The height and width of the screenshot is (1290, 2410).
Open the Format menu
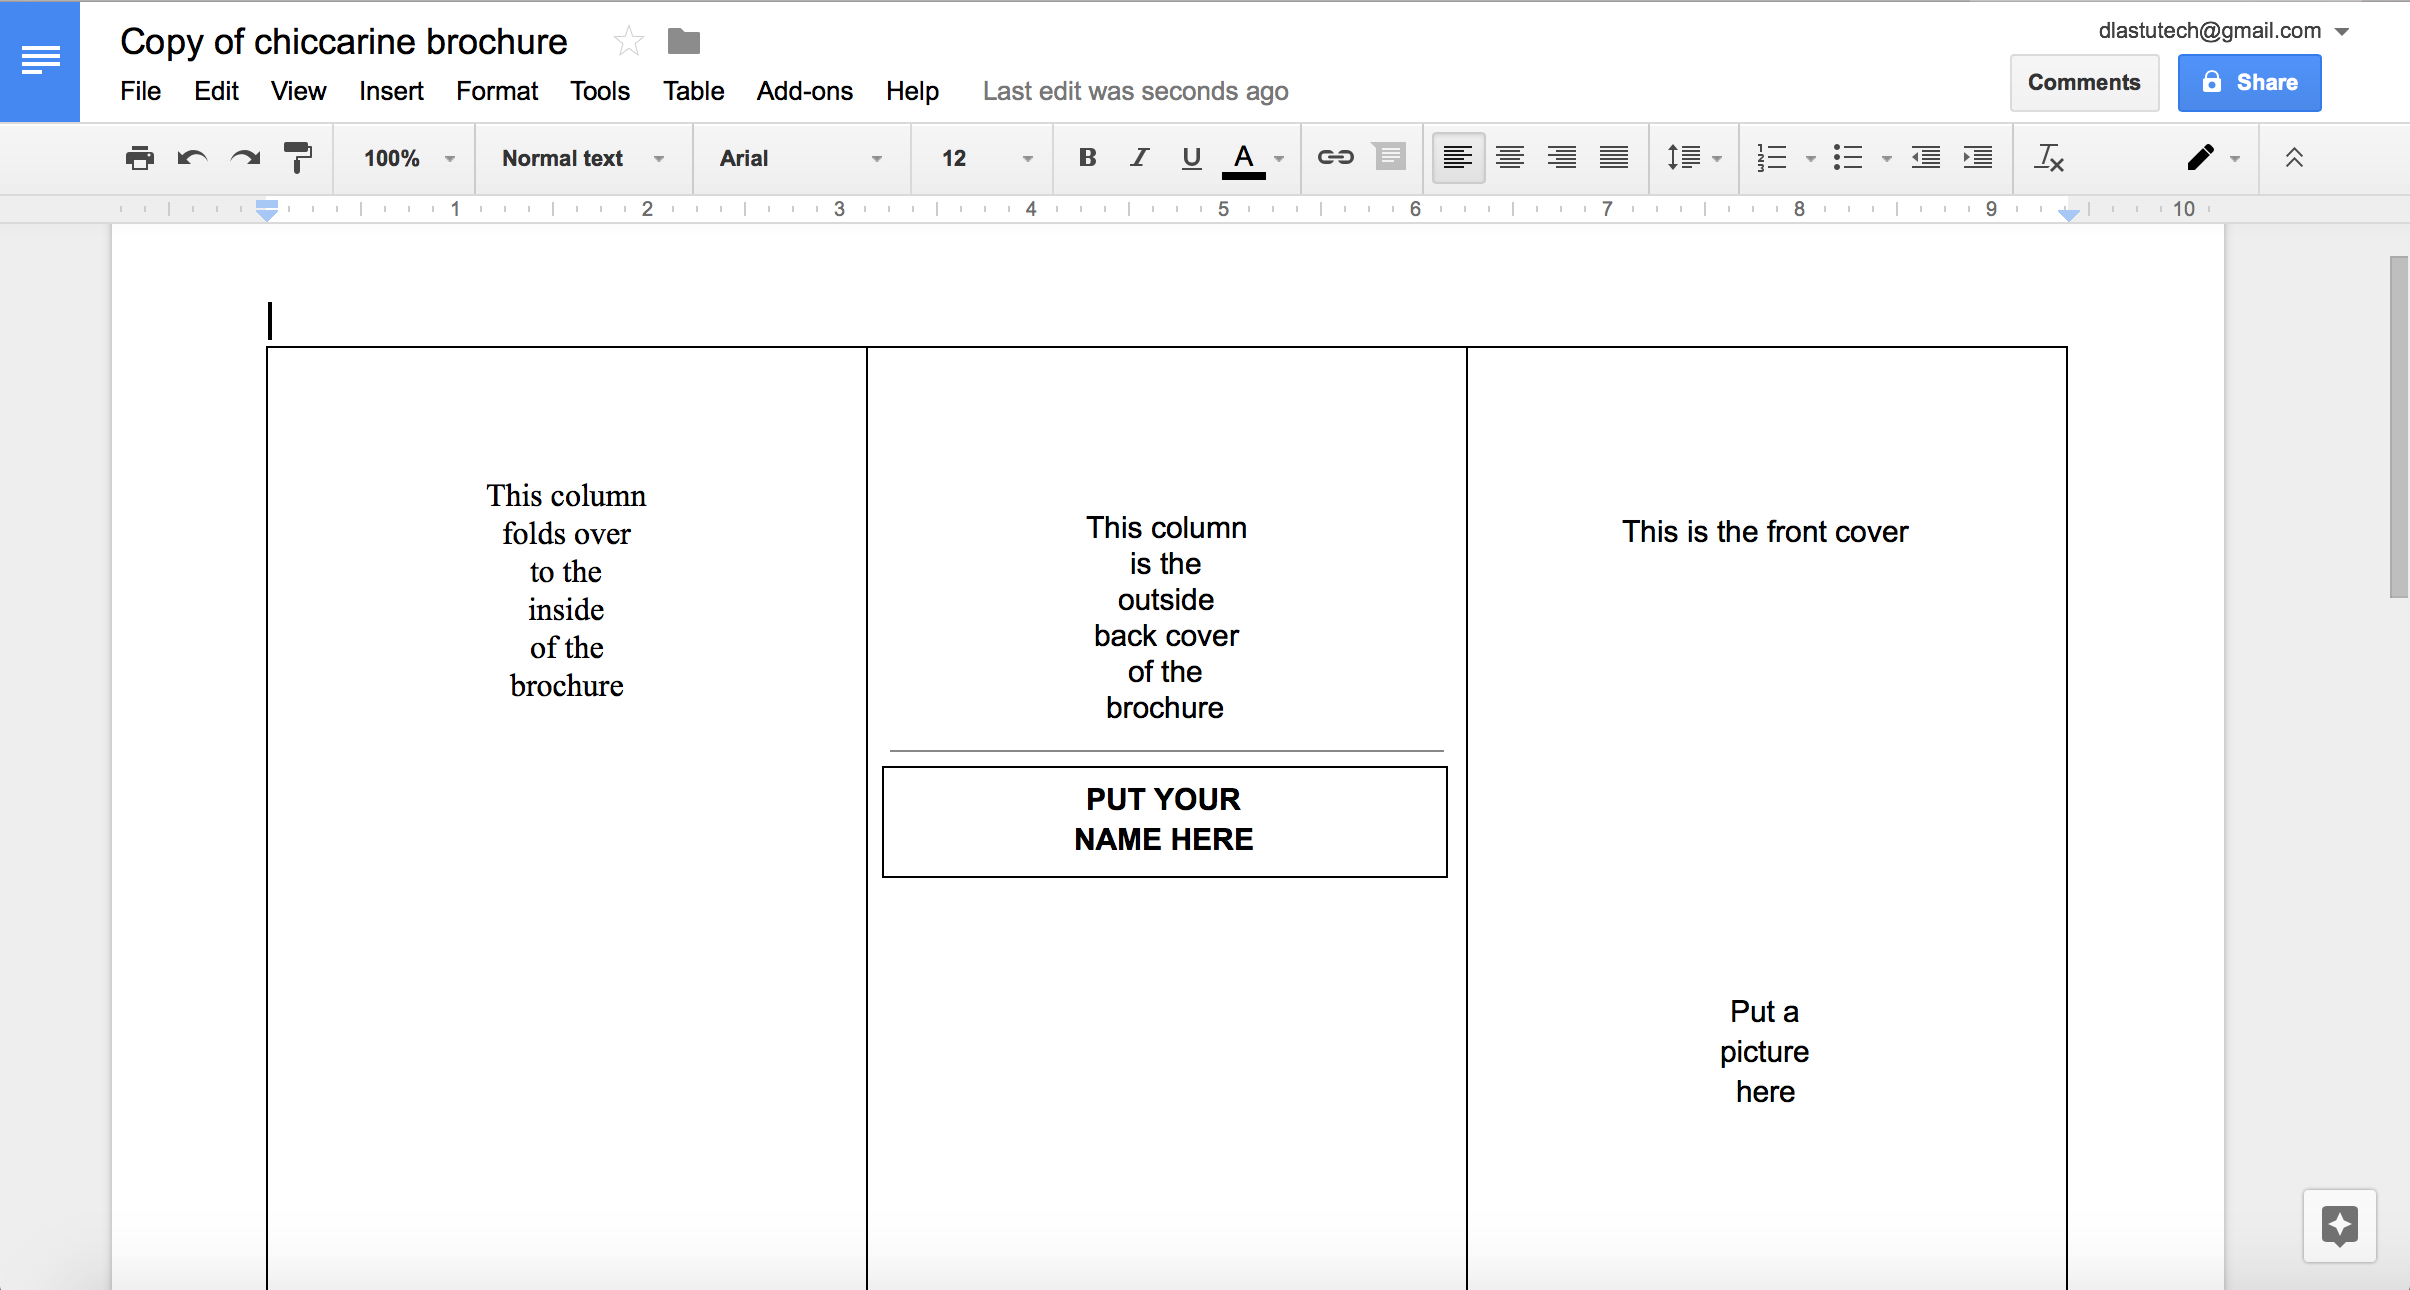[x=497, y=91]
